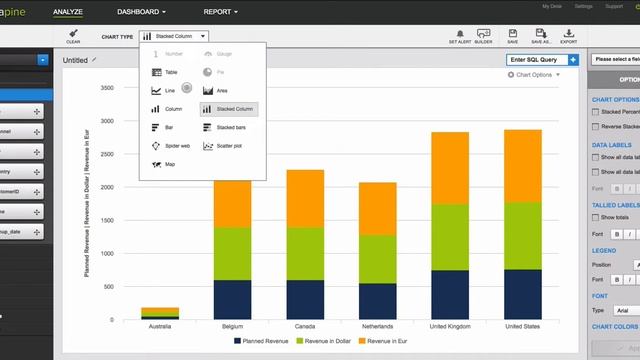
Task: Click the pencil icon beside Untitled
Action: pyautogui.click(x=94, y=60)
